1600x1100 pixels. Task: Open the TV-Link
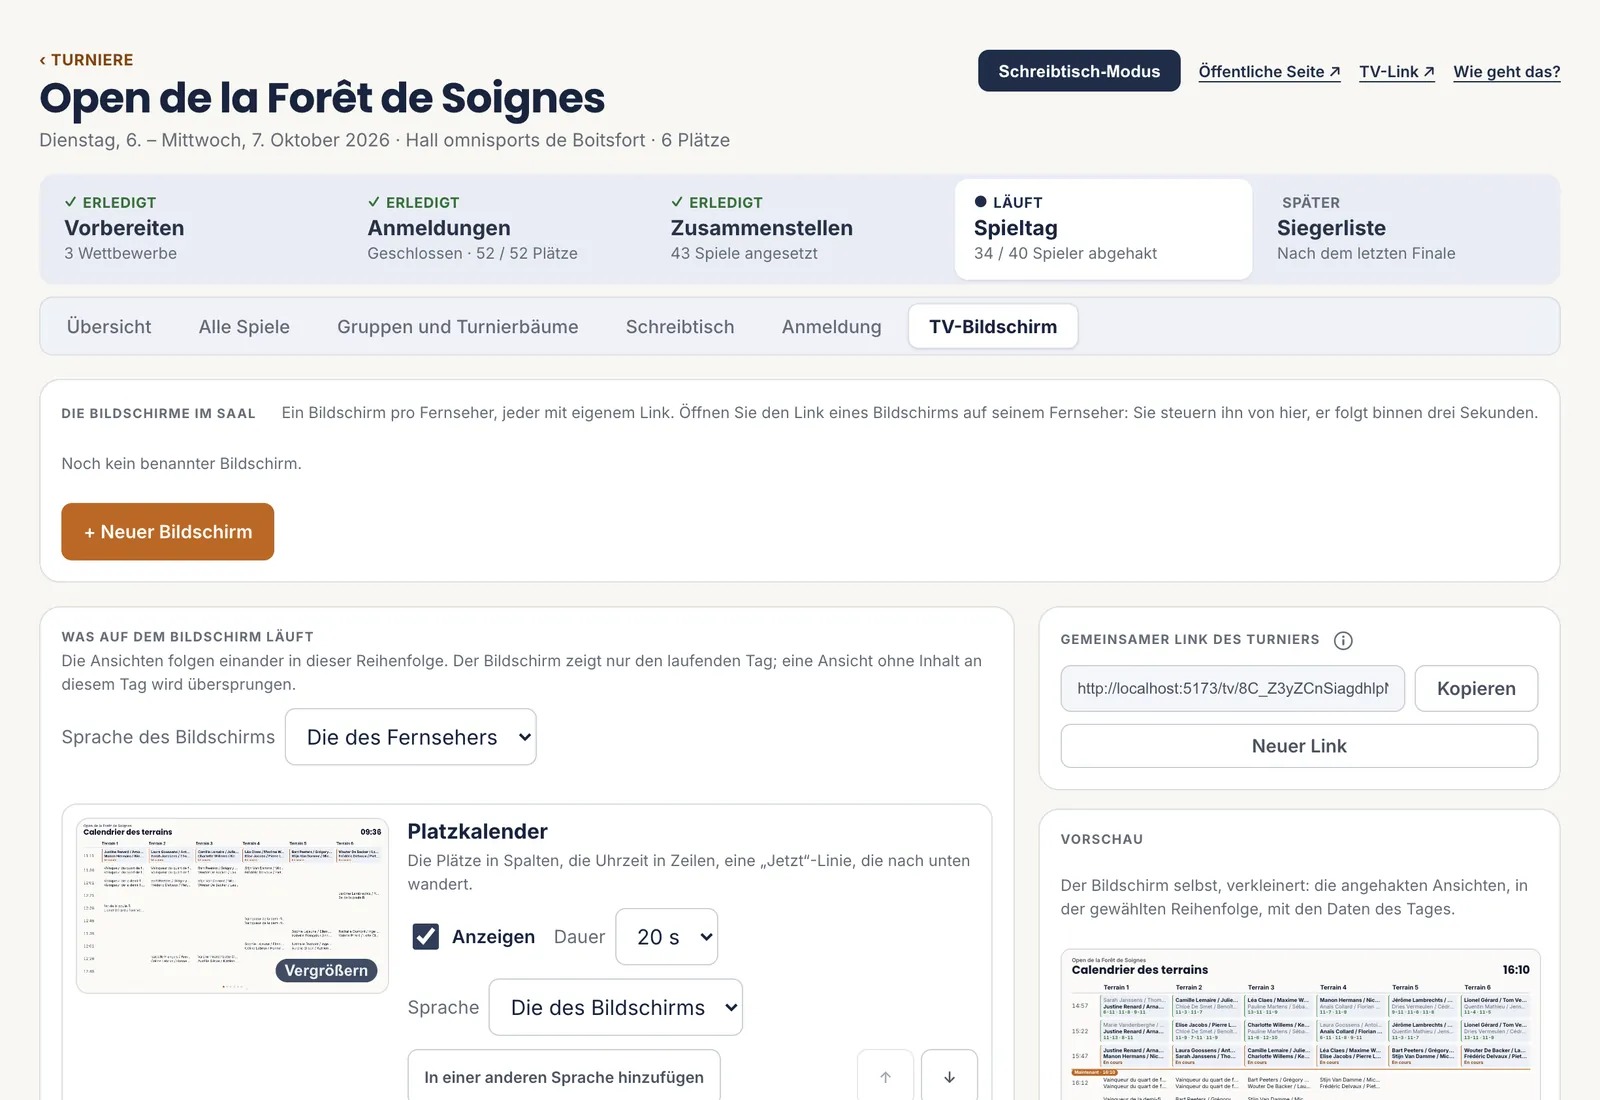coord(1397,72)
